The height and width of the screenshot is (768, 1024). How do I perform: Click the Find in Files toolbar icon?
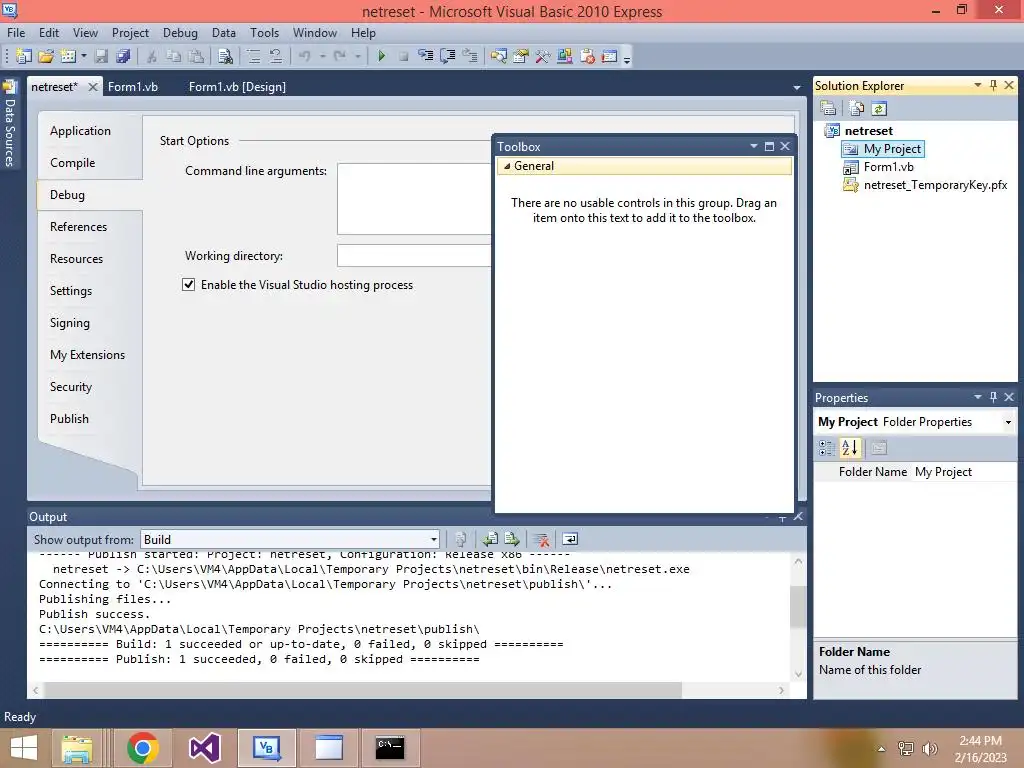(x=225, y=56)
